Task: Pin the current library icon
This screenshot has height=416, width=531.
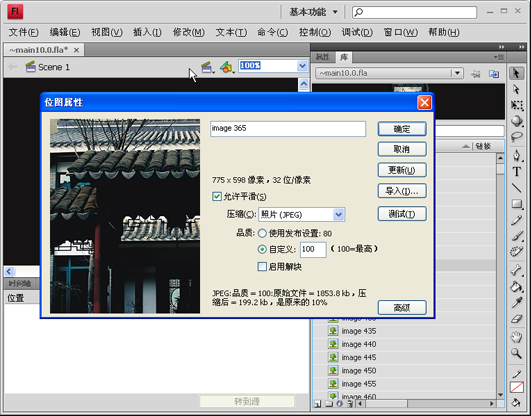Action: coord(475,74)
